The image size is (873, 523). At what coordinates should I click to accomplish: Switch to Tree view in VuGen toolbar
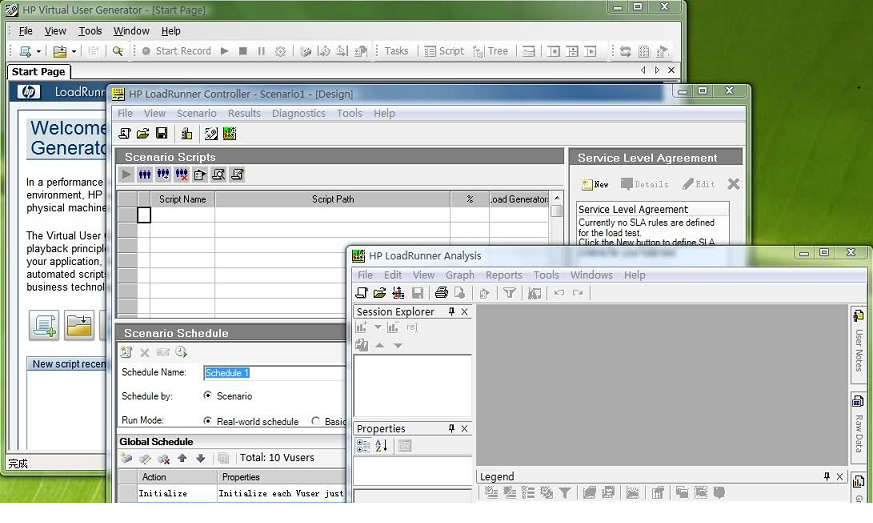click(x=491, y=51)
